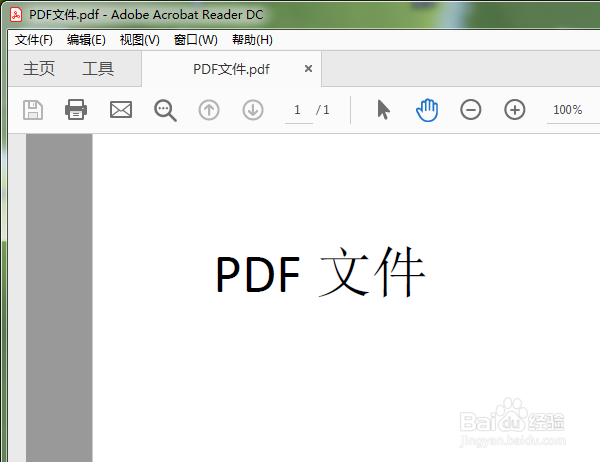
Task: Open the Find text magnifier icon
Action: [x=165, y=111]
